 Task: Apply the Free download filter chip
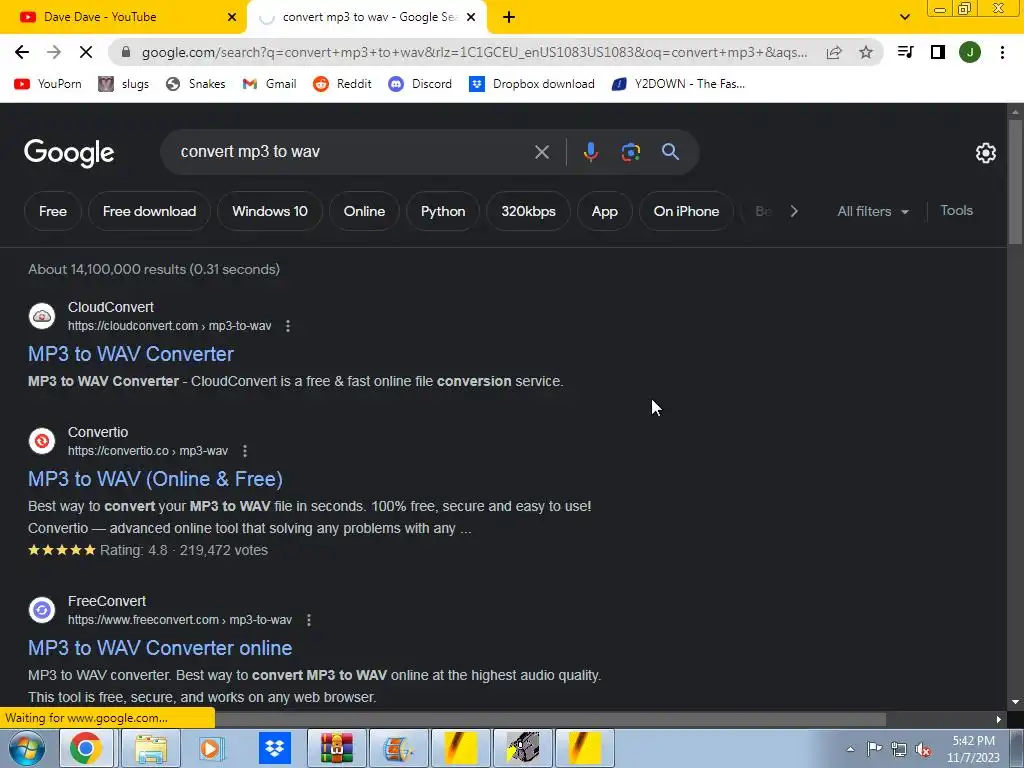tap(150, 211)
